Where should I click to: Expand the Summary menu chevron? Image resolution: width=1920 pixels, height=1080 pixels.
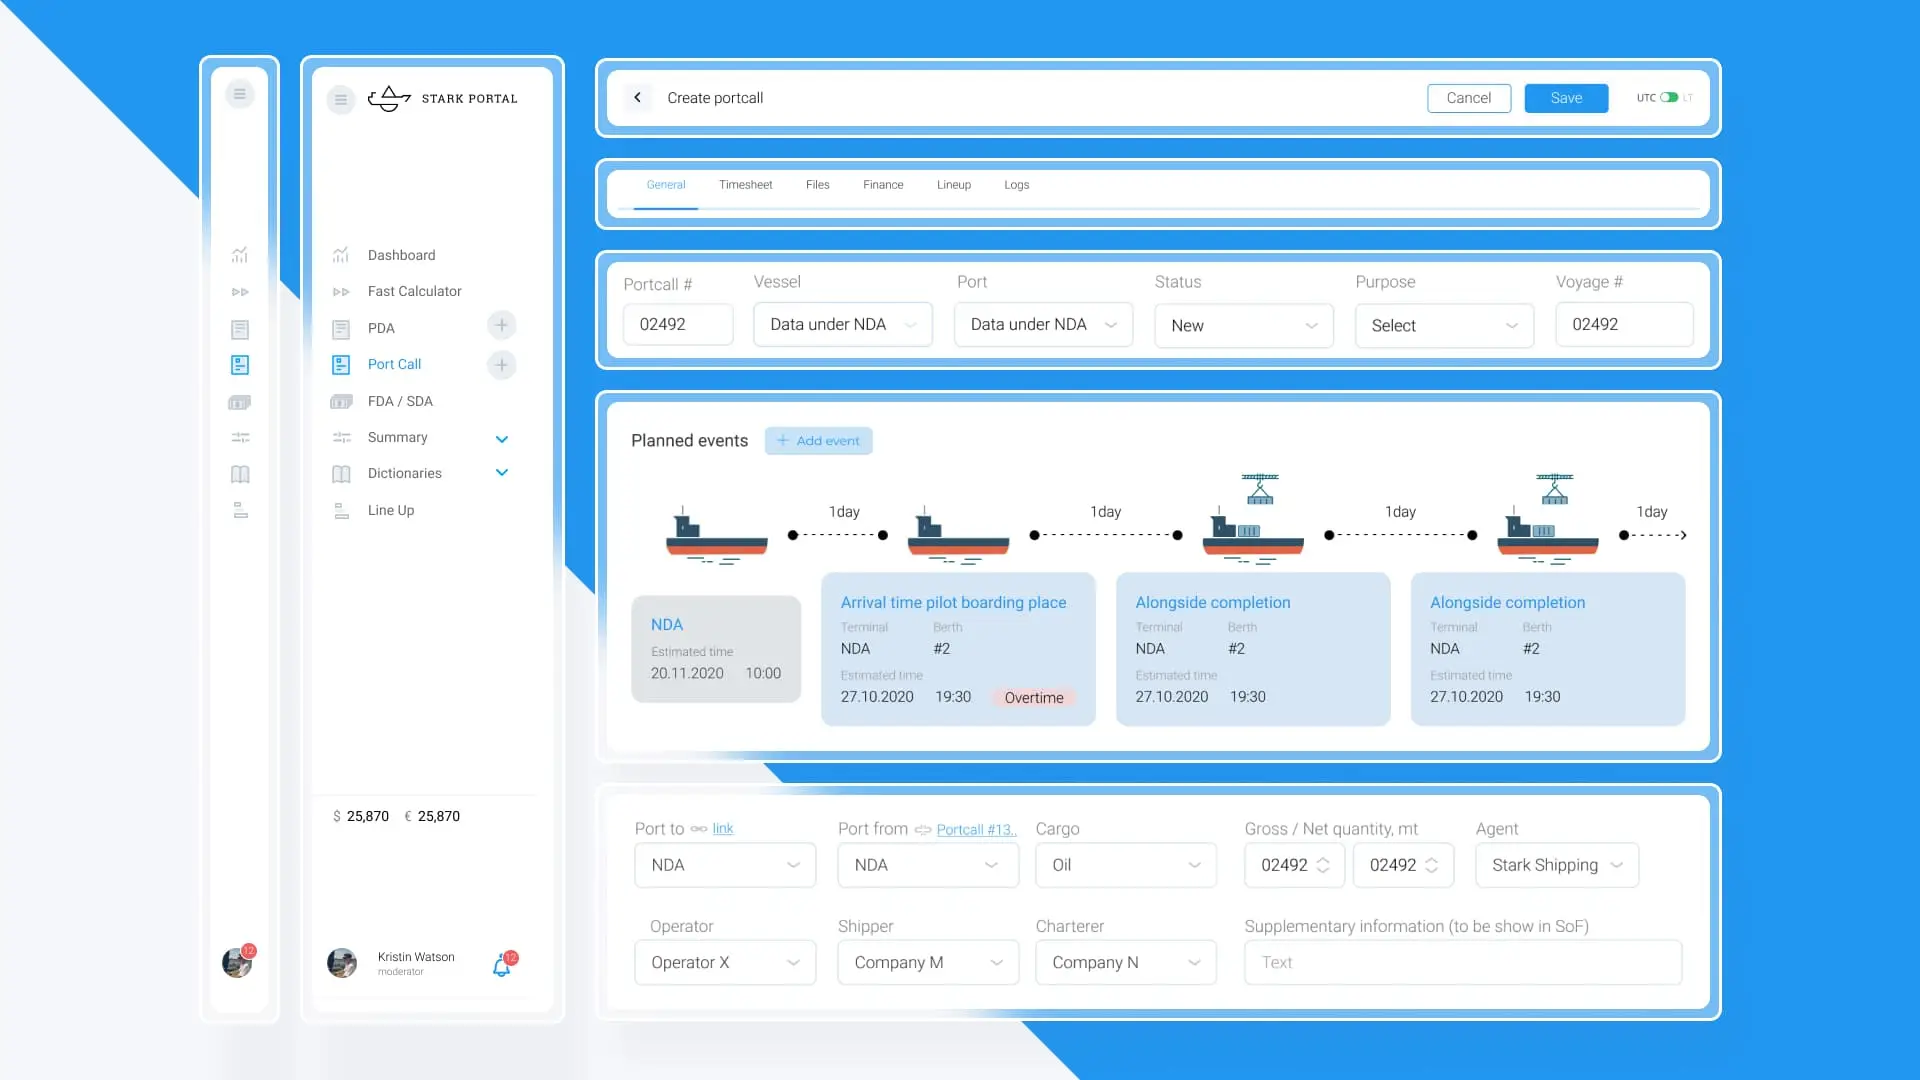502,439
